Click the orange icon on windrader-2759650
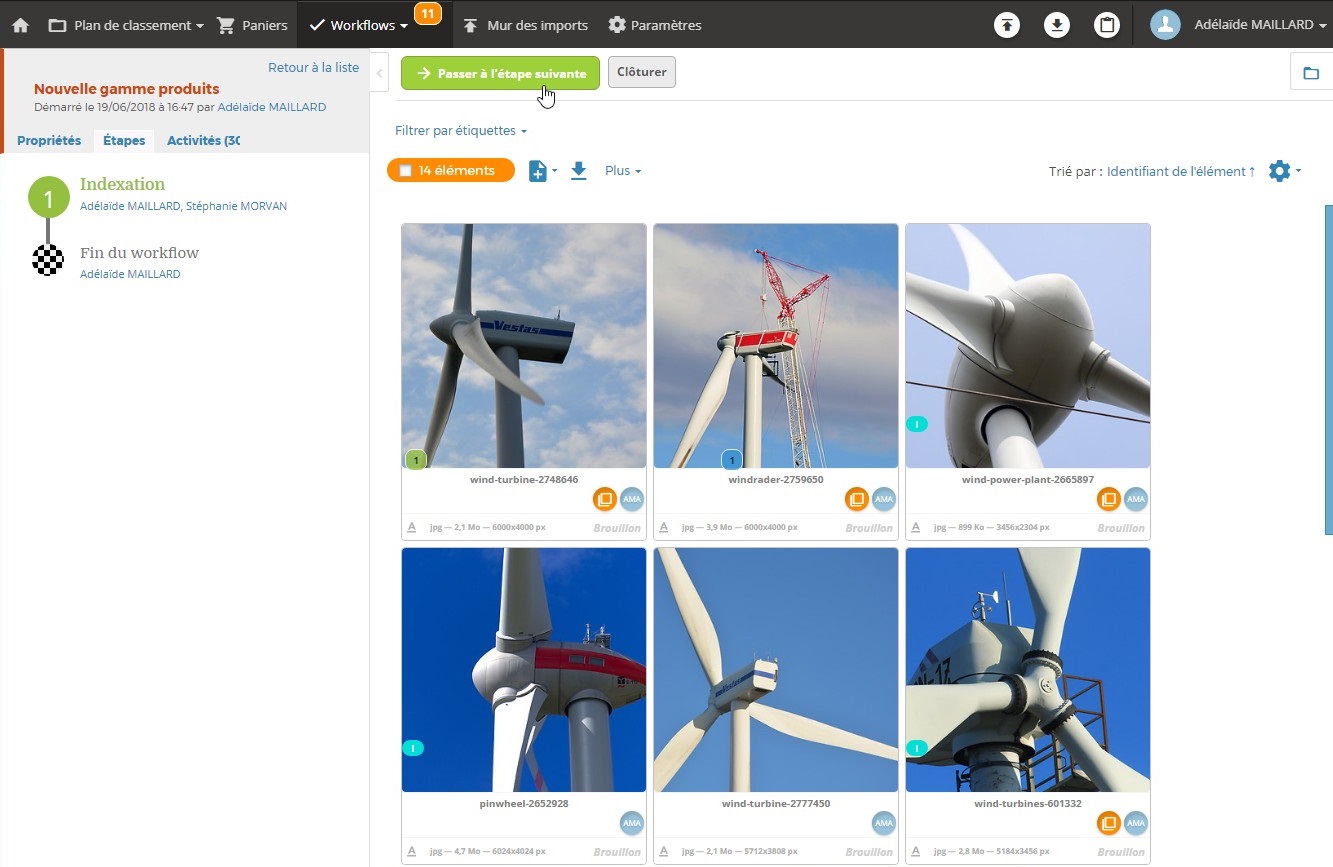The image size is (1333, 867). pyautogui.click(x=856, y=499)
